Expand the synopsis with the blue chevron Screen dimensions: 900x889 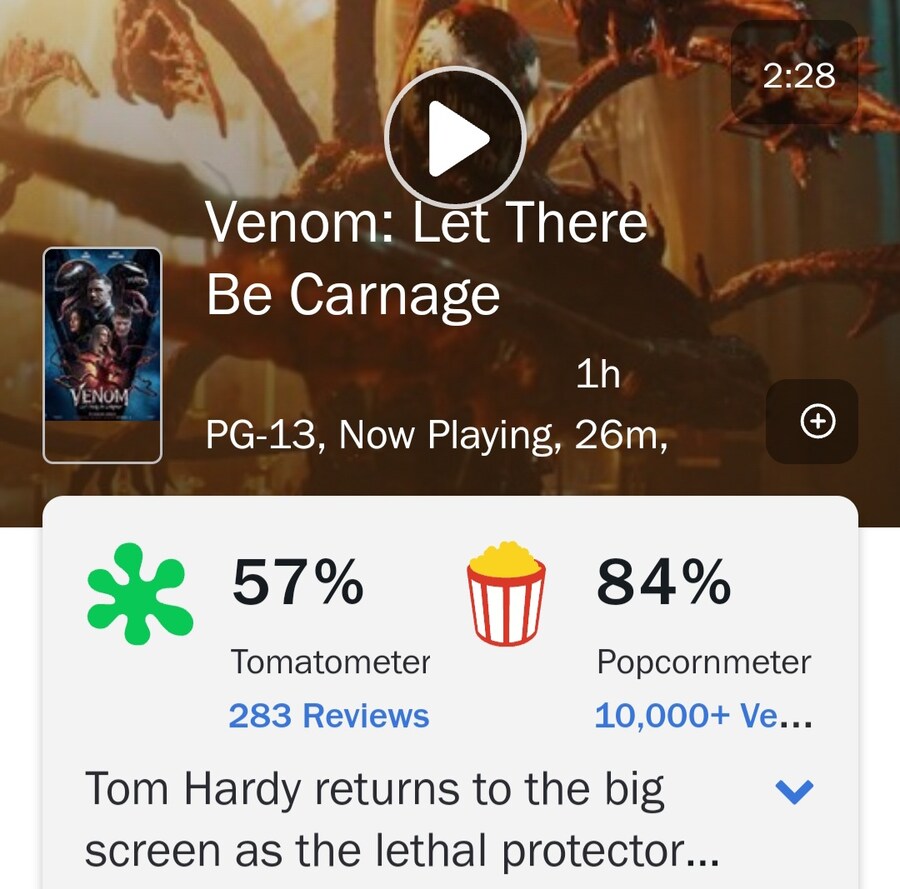point(795,792)
